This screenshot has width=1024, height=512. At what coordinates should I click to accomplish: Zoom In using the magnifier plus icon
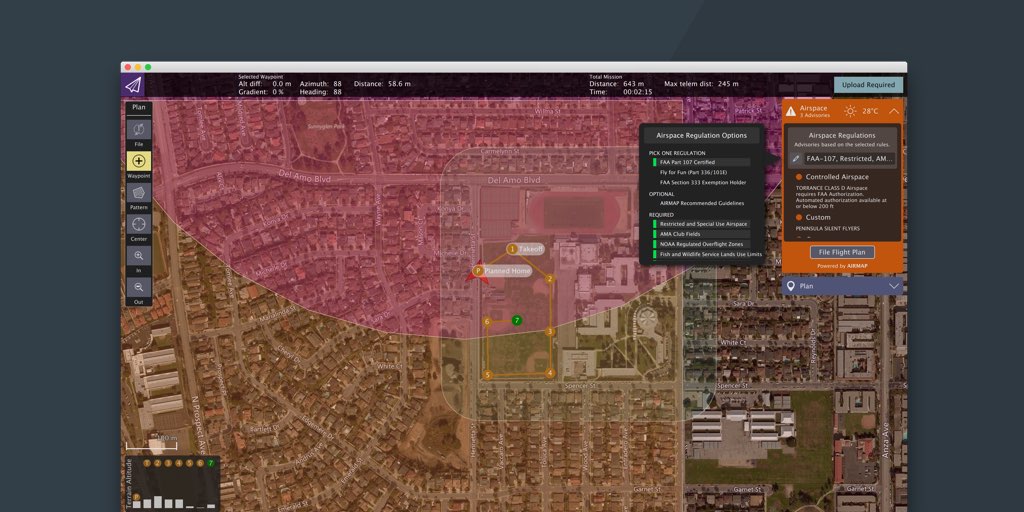coord(138,255)
